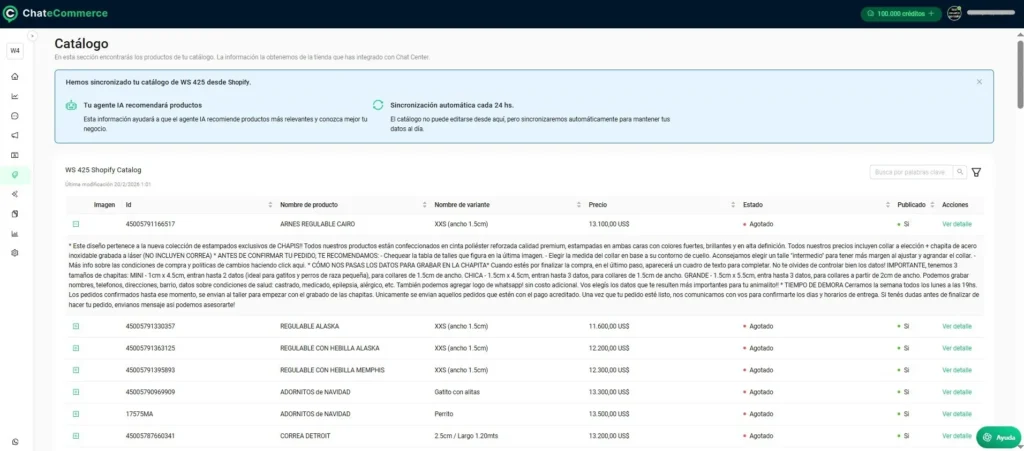The height and width of the screenshot is (451, 1024).
Task: Click the price 12.200,00 US$
Action: (609, 348)
